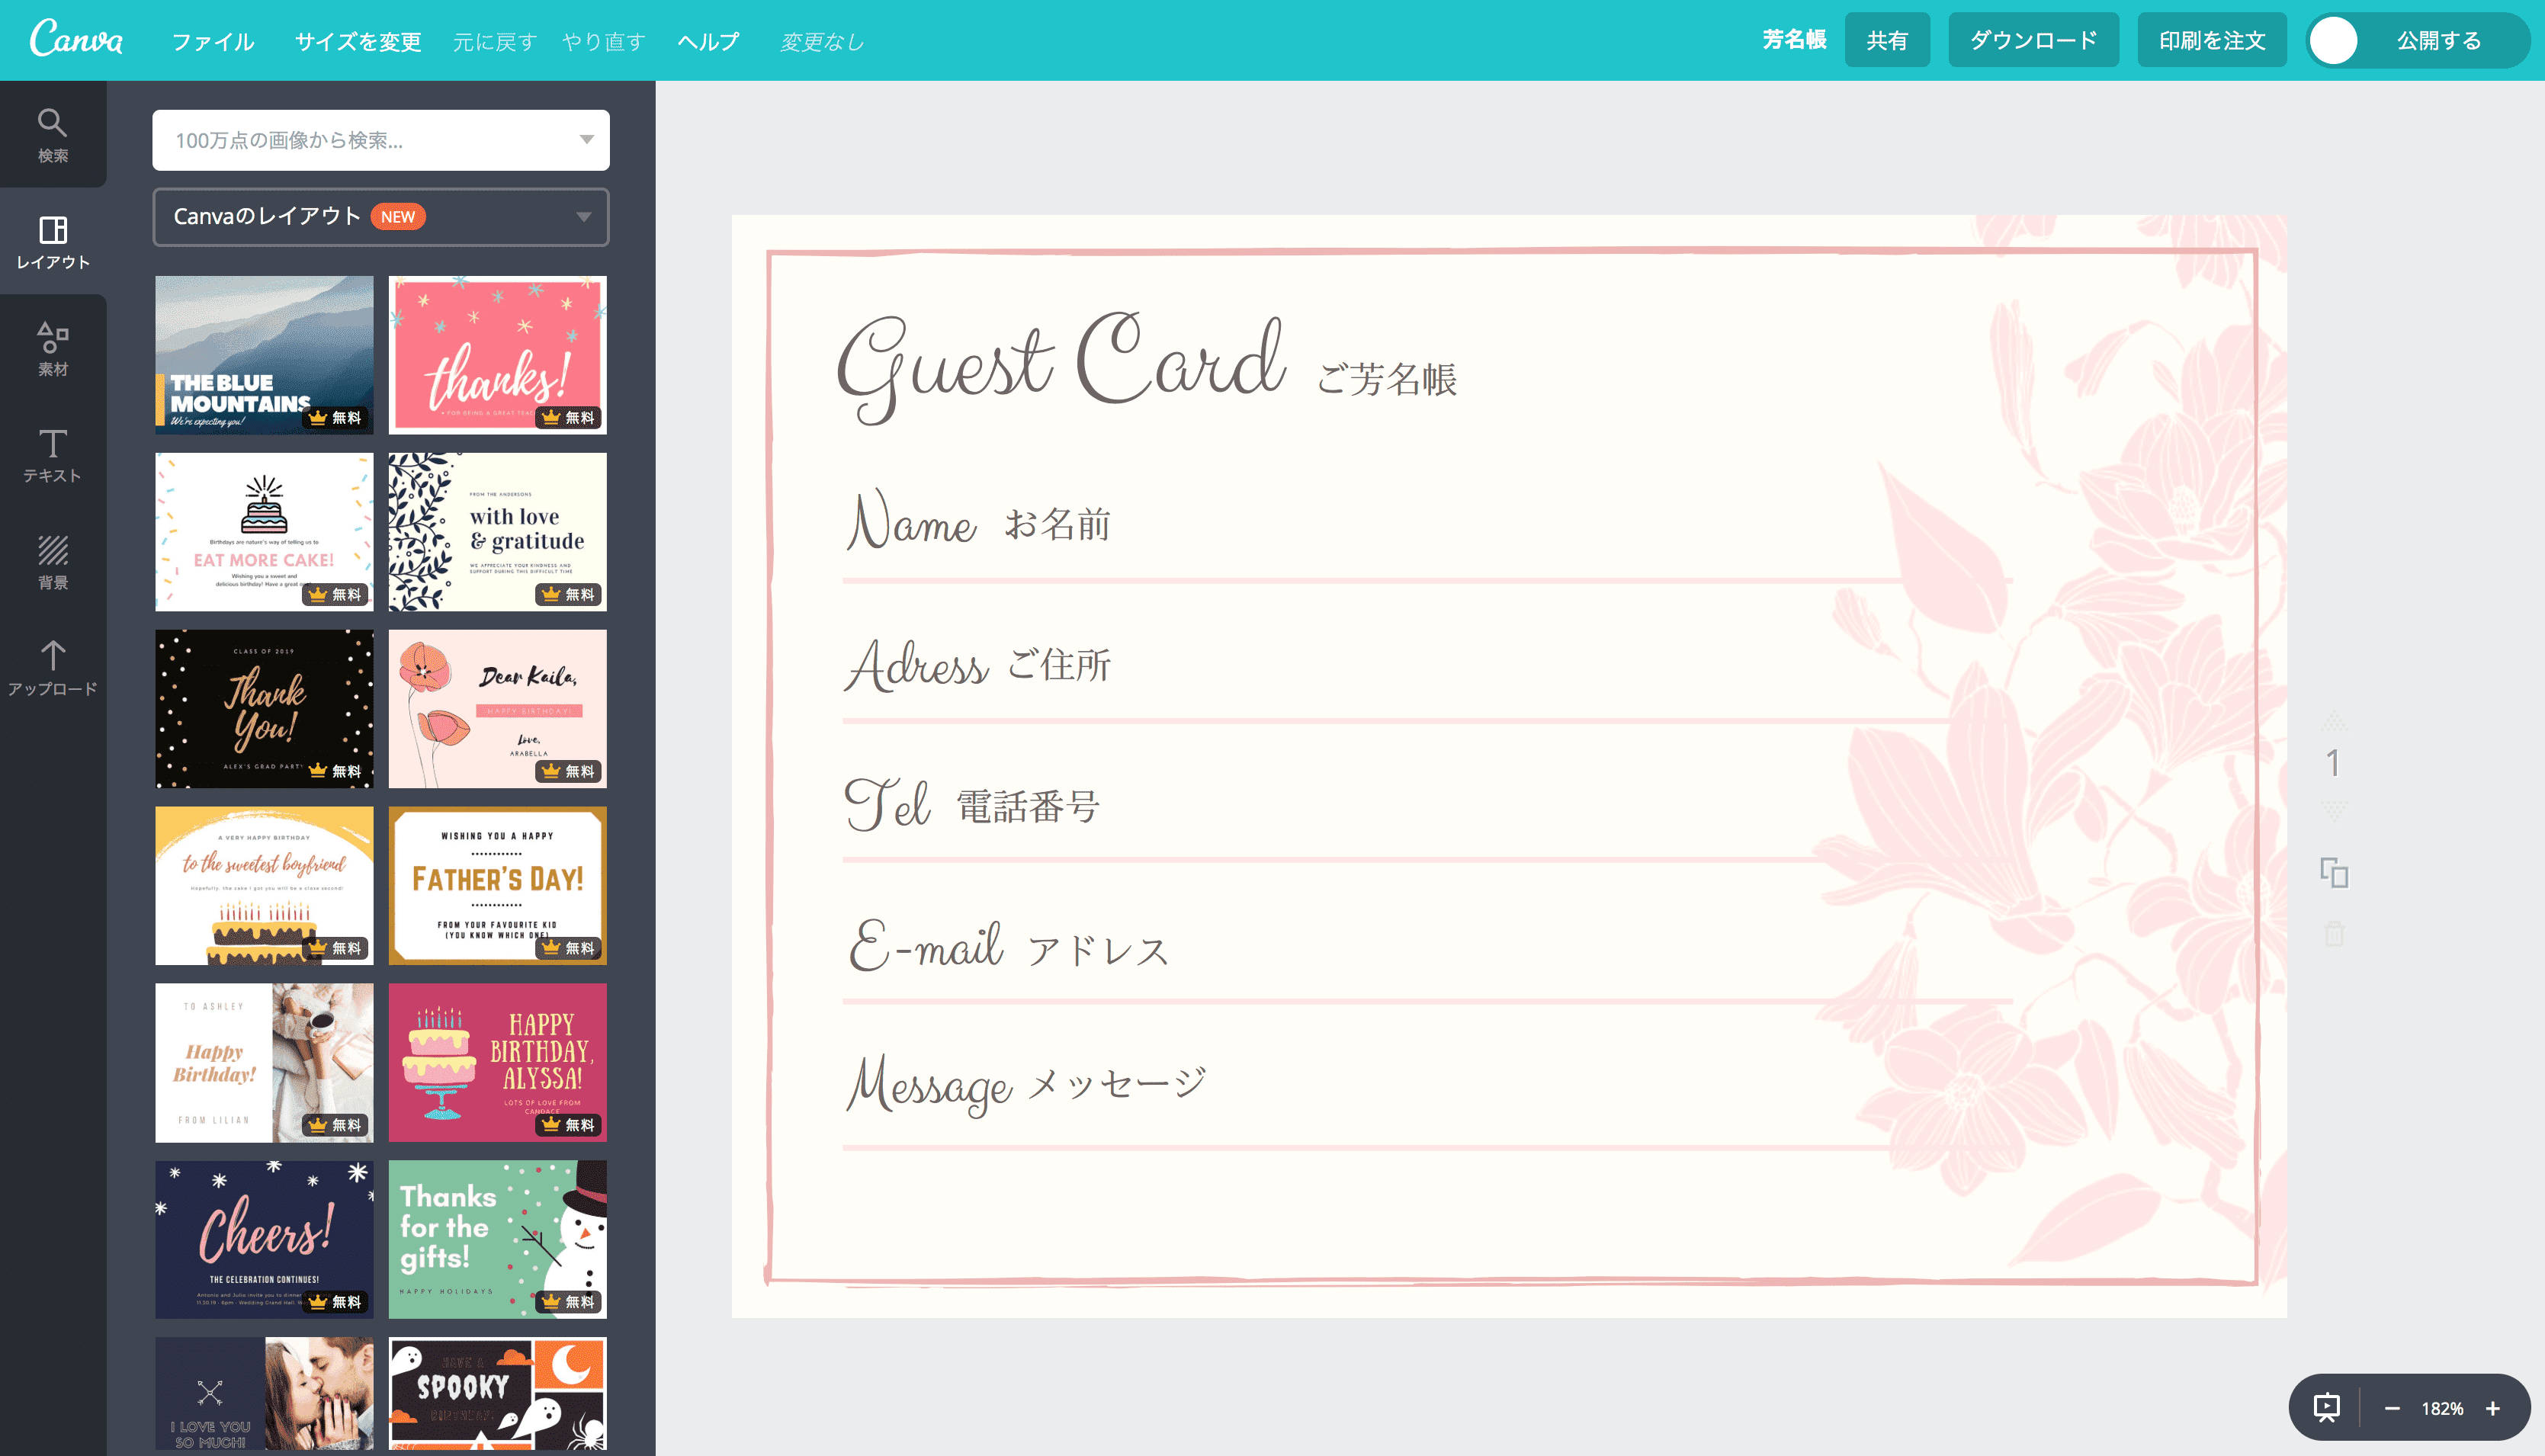Select the Happy Birthday Ashley layout

point(264,1063)
